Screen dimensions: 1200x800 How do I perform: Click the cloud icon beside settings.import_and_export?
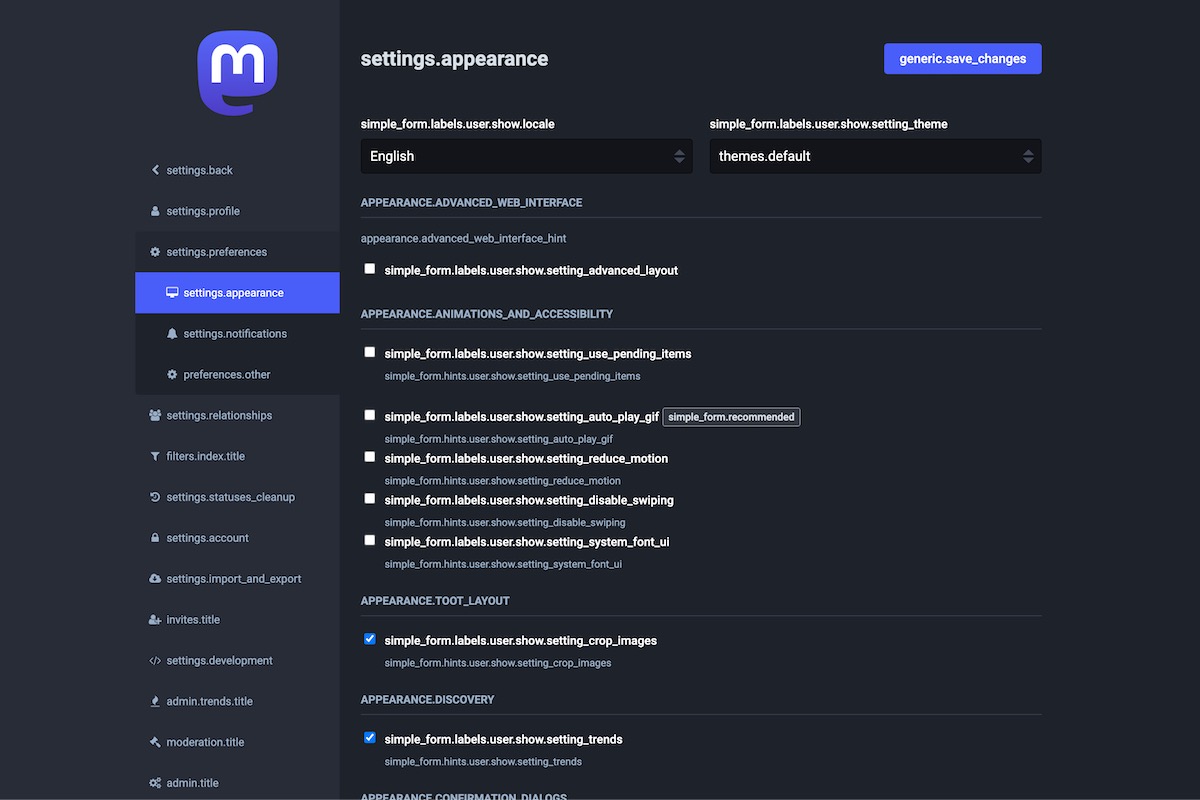pos(155,579)
